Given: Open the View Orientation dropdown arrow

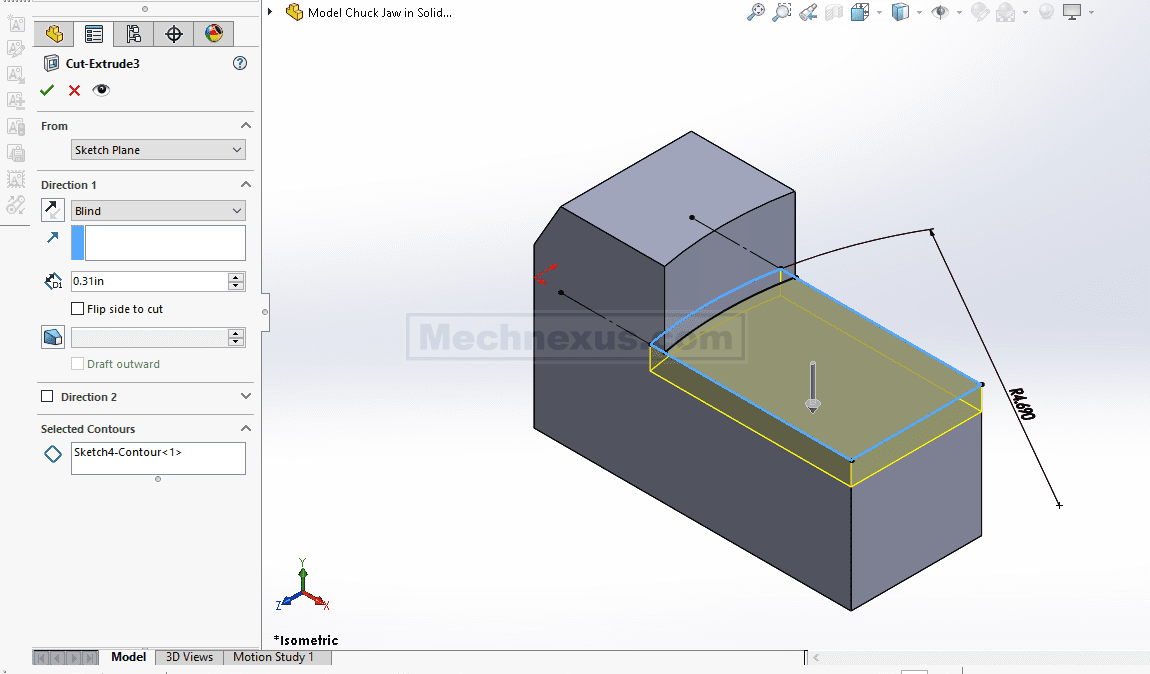Looking at the screenshot, I should click(x=879, y=13).
